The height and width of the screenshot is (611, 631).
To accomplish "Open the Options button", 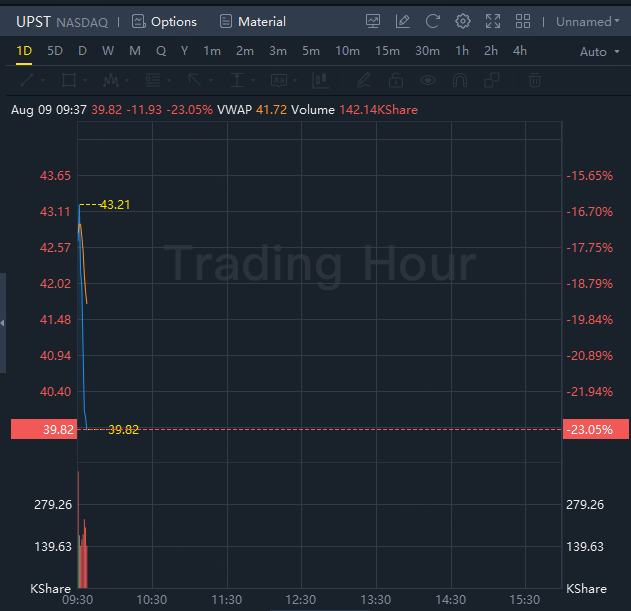I will point(165,21).
